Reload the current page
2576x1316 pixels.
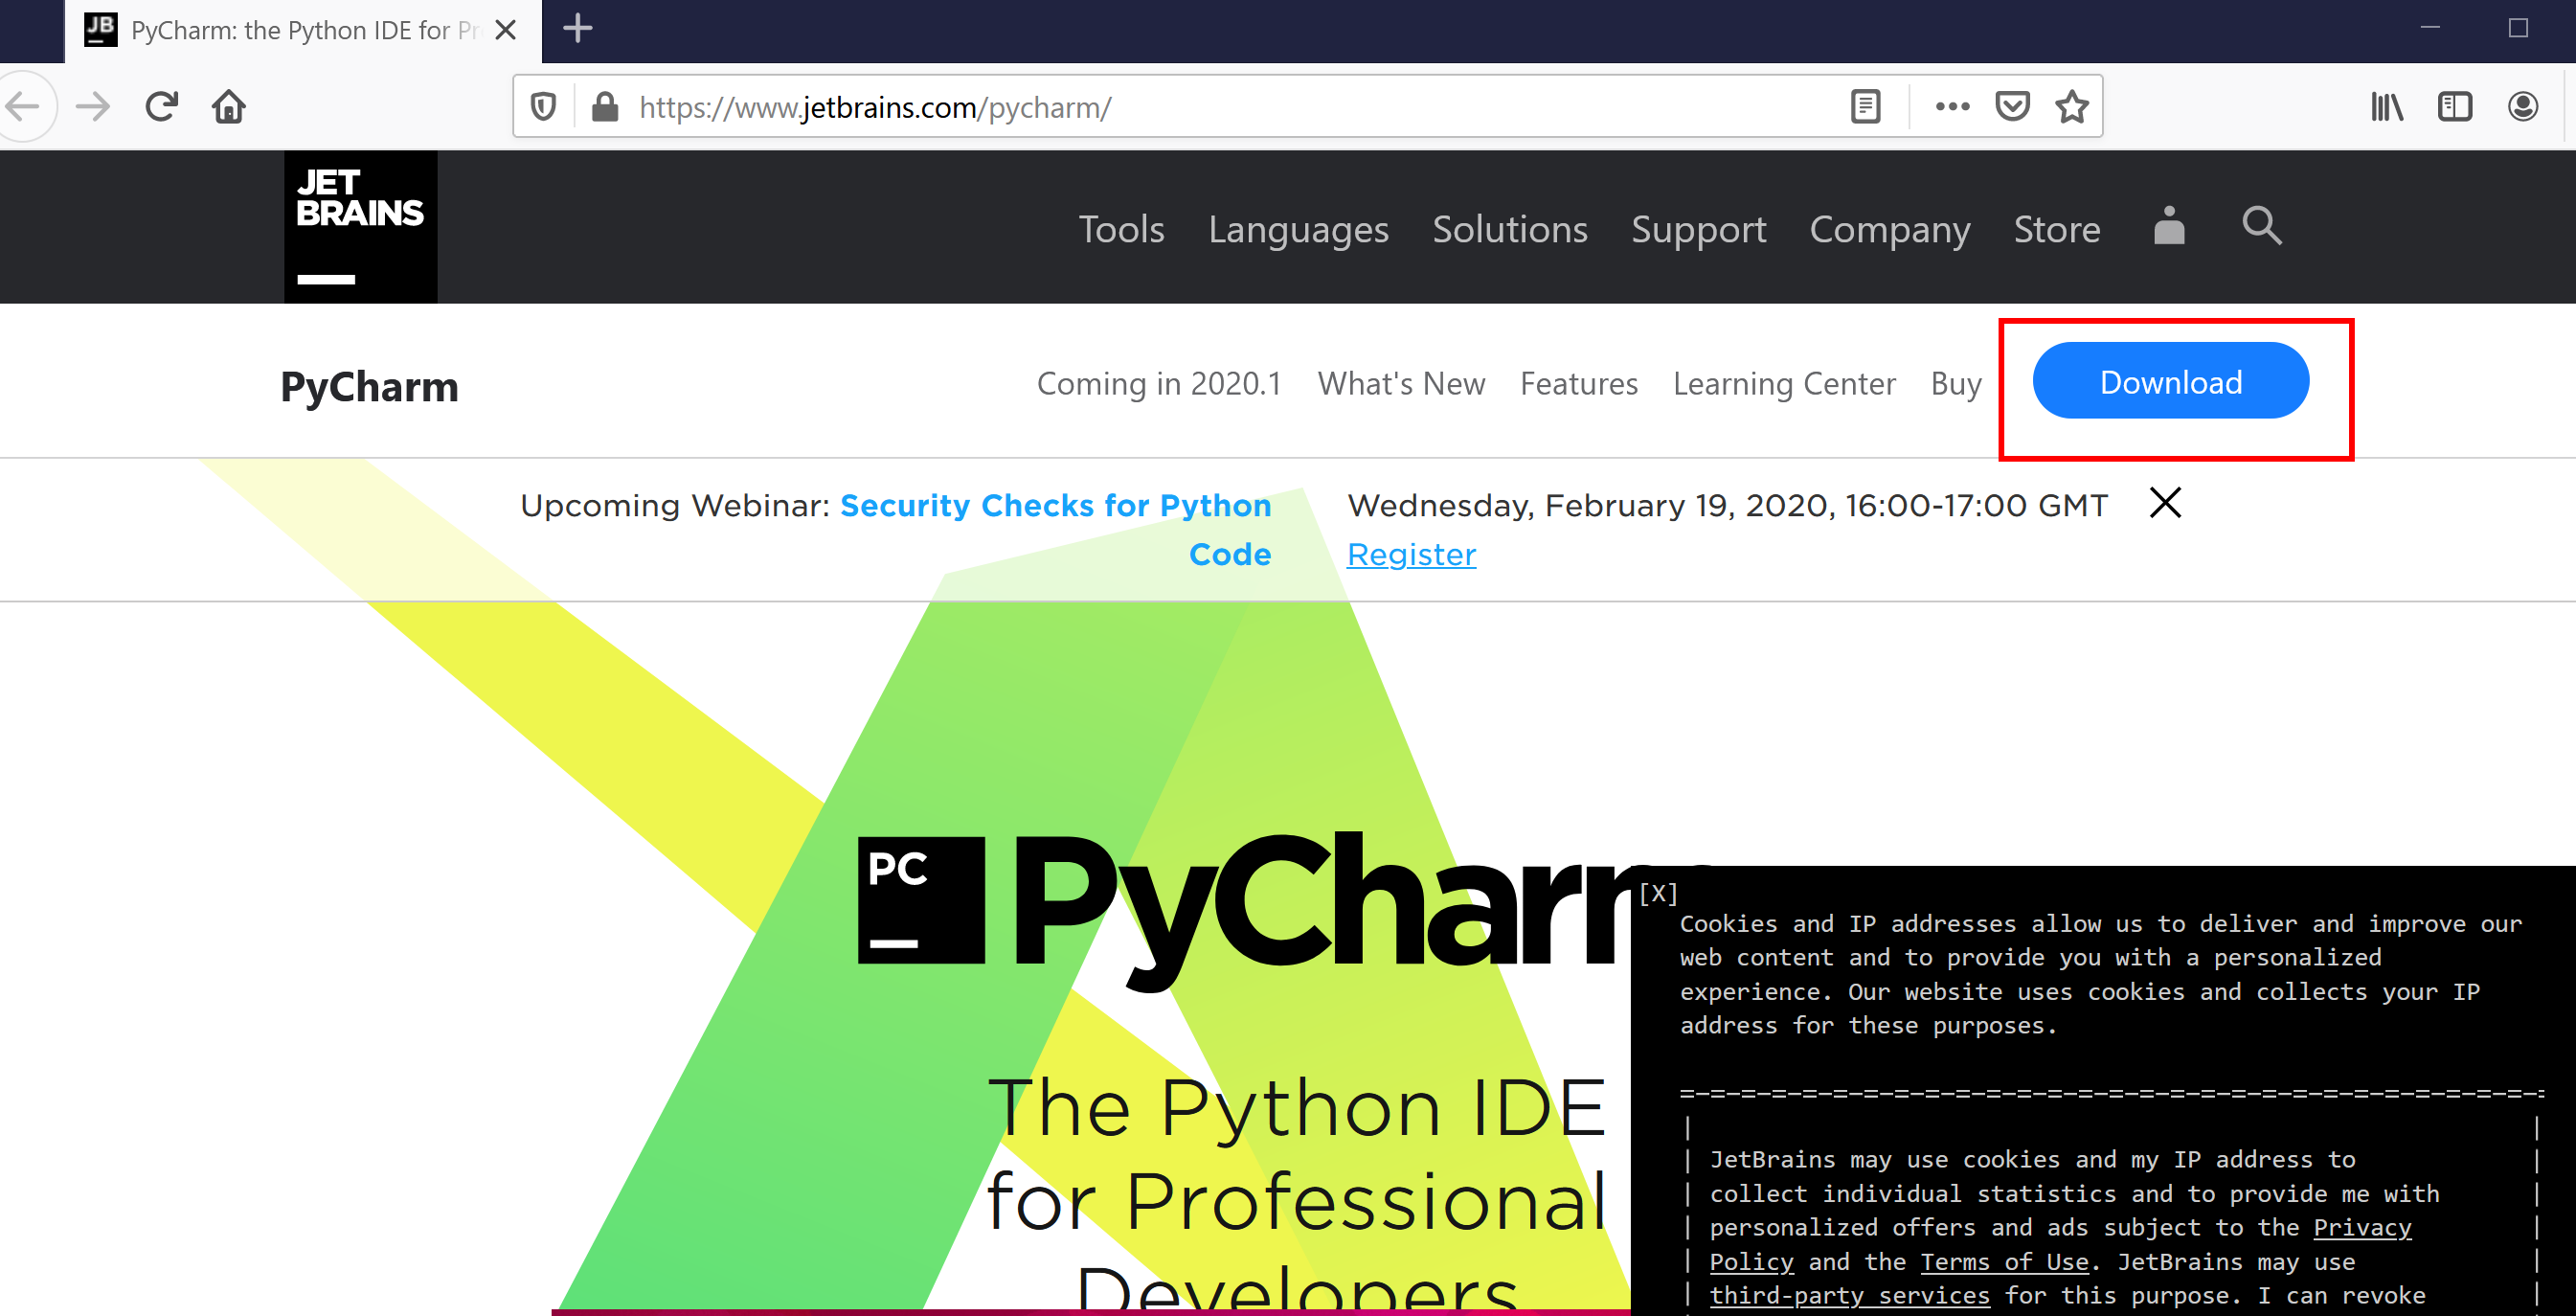pyautogui.click(x=161, y=106)
